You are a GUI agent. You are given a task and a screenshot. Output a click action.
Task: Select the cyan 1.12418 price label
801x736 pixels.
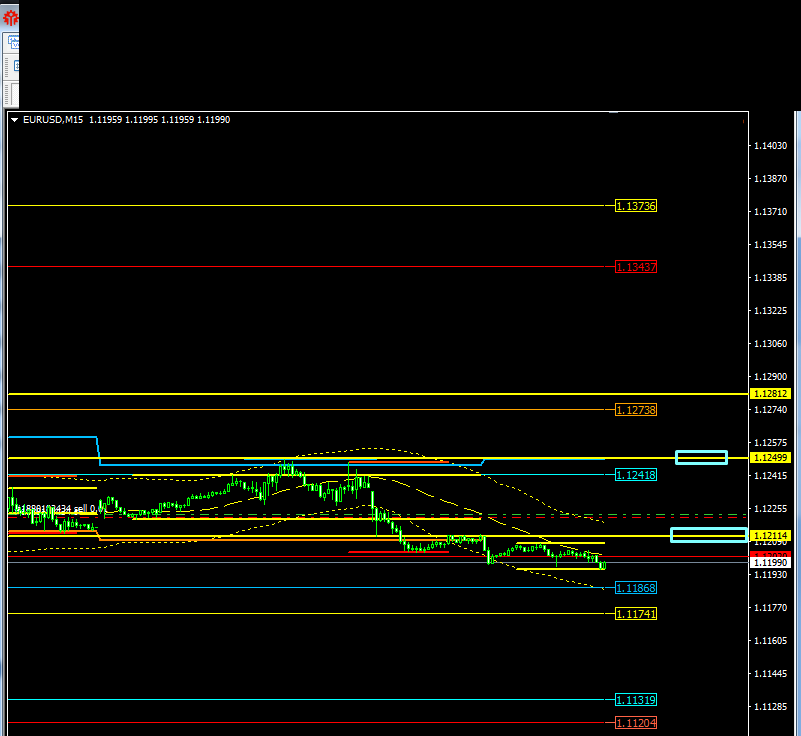(635, 475)
